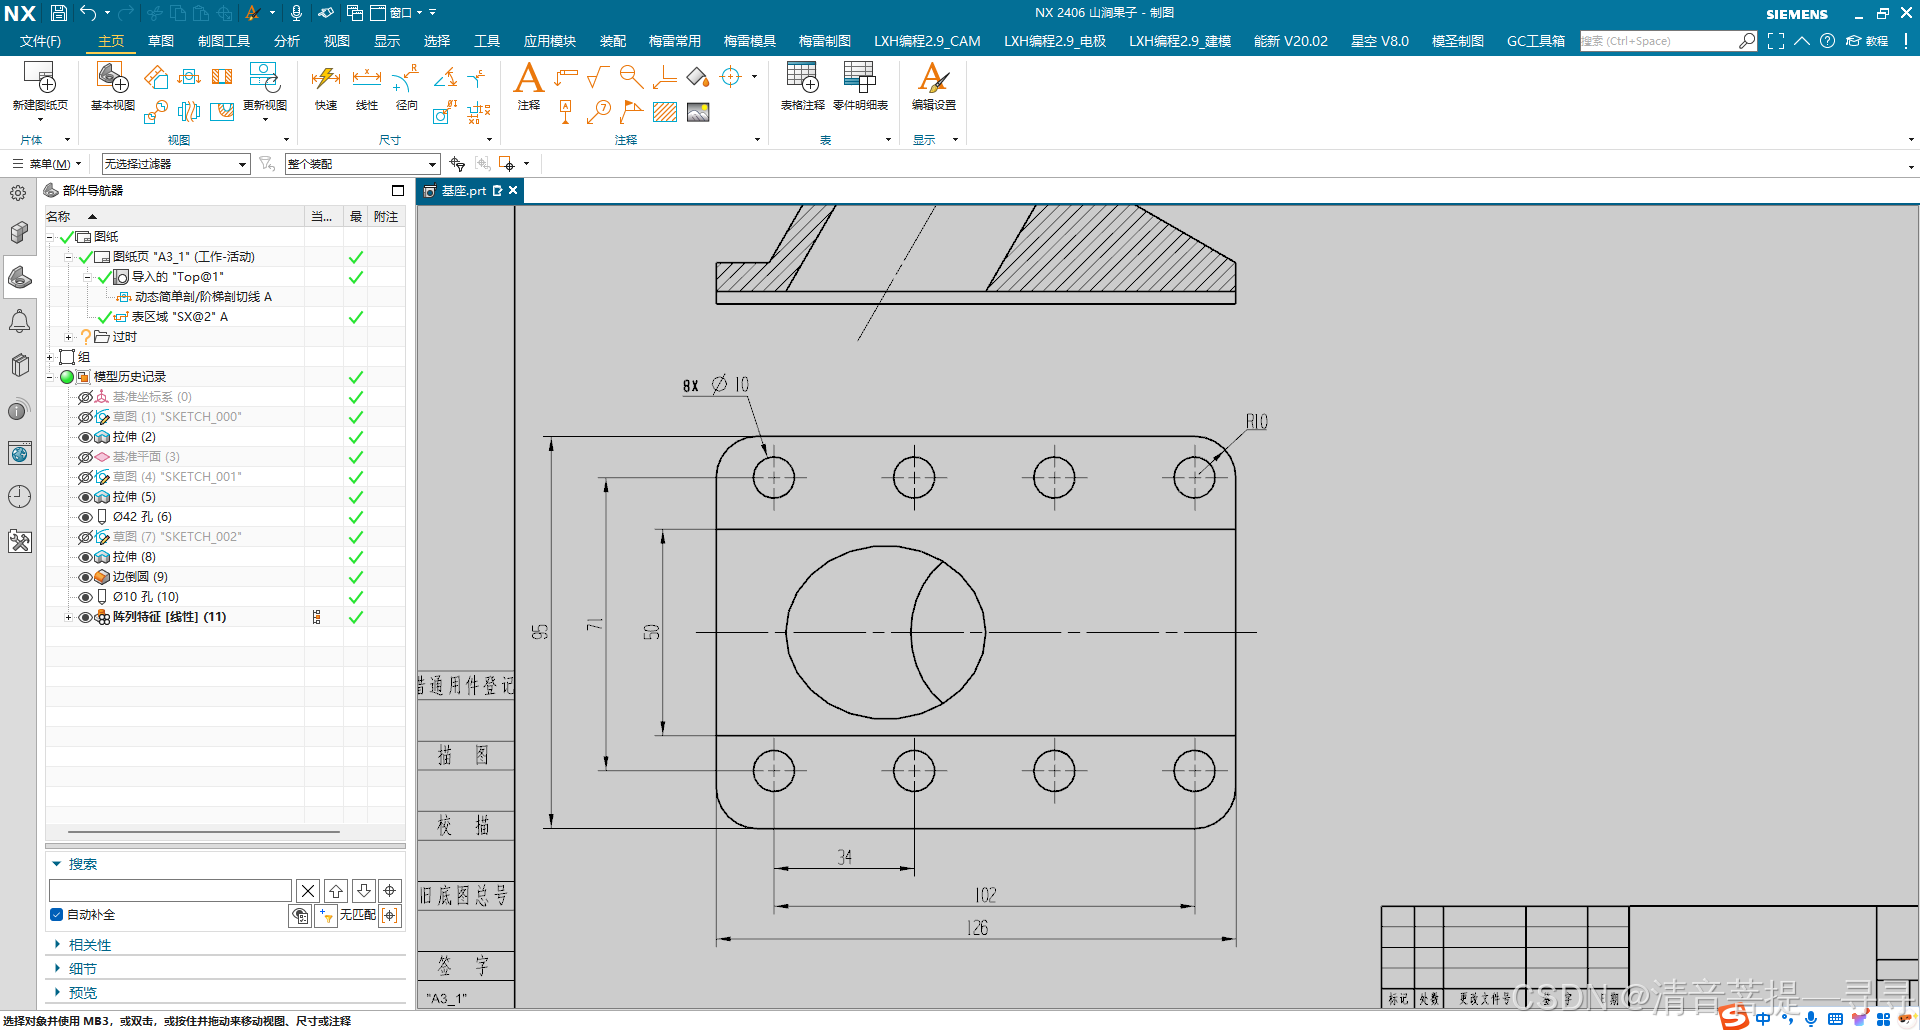The height and width of the screenshot is (1030, 1920).
Task: Open the web browser globe sidebar icon
Action: [20, 453]
